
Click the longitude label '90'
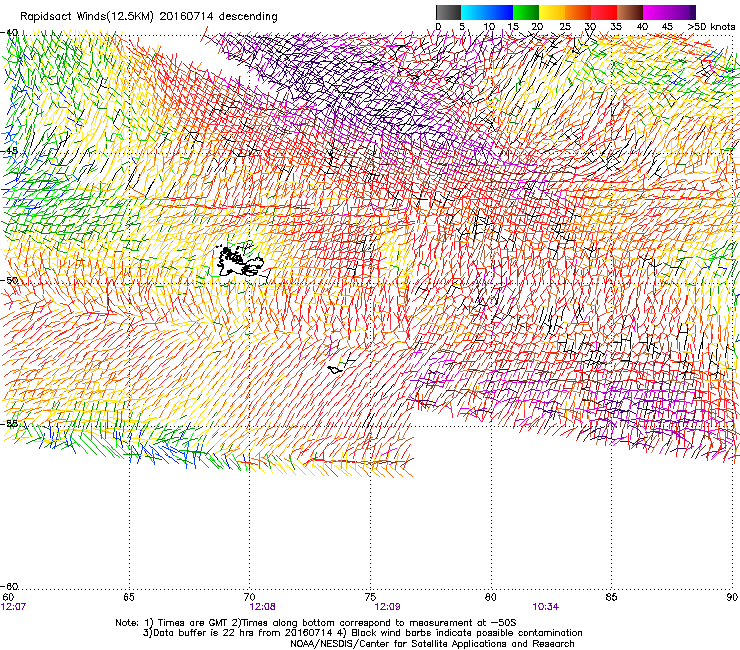732,597
